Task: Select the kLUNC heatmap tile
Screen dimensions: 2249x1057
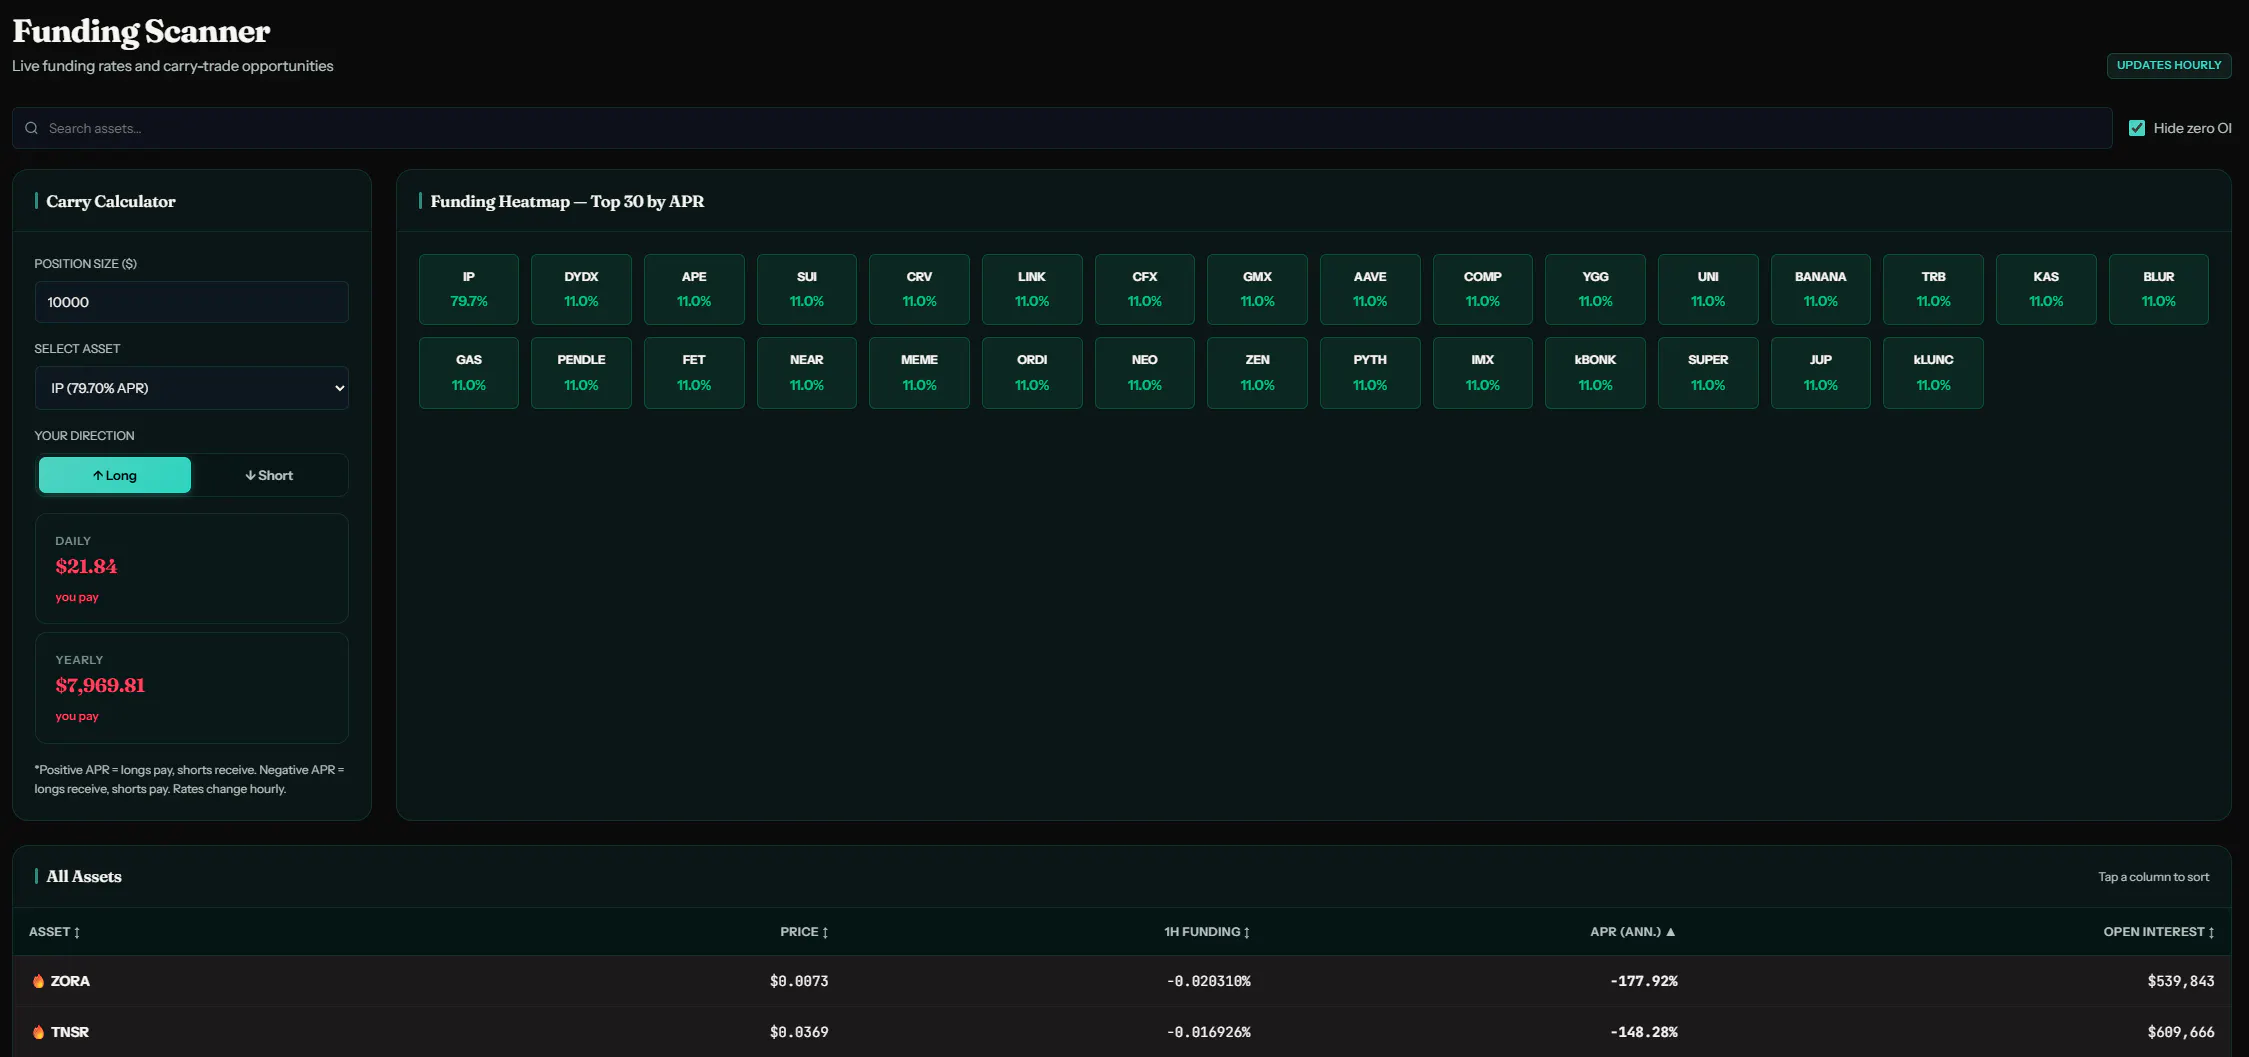Action: 1933,373
